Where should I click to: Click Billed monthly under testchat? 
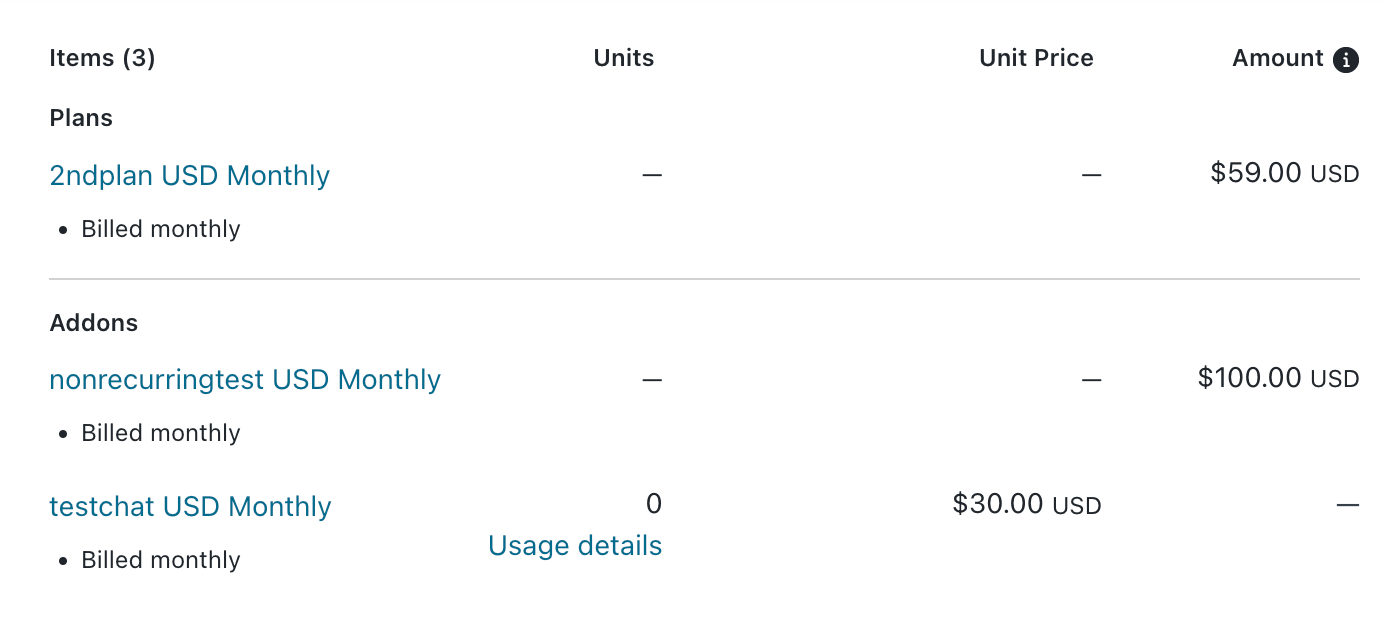160,560
